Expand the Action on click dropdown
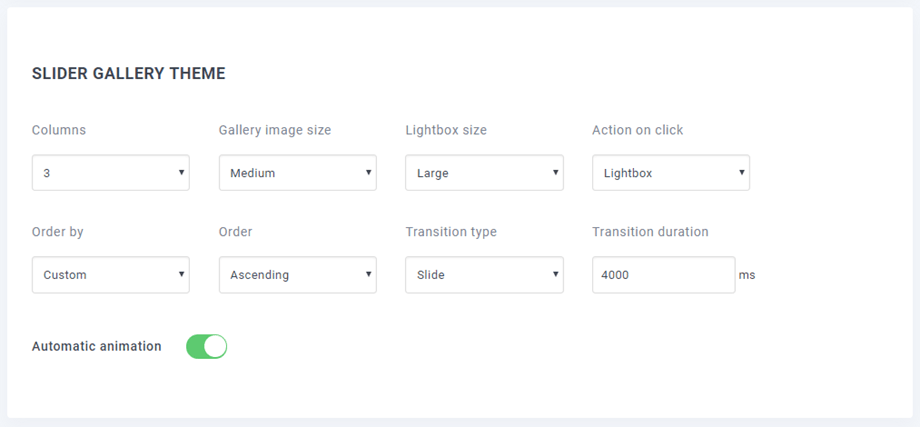920x427 pixels. tap(670, 173)
